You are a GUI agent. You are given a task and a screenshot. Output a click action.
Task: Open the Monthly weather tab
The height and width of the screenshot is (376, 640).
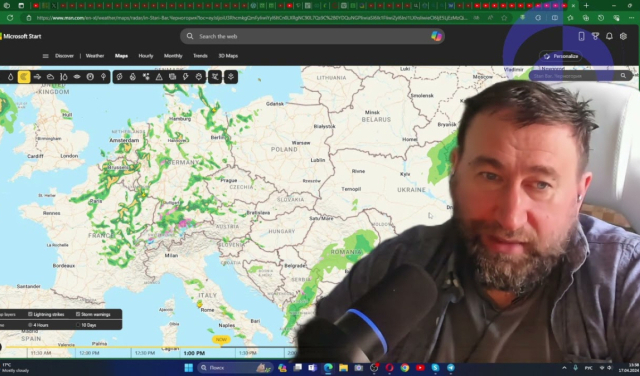click(x=173, y=56)
